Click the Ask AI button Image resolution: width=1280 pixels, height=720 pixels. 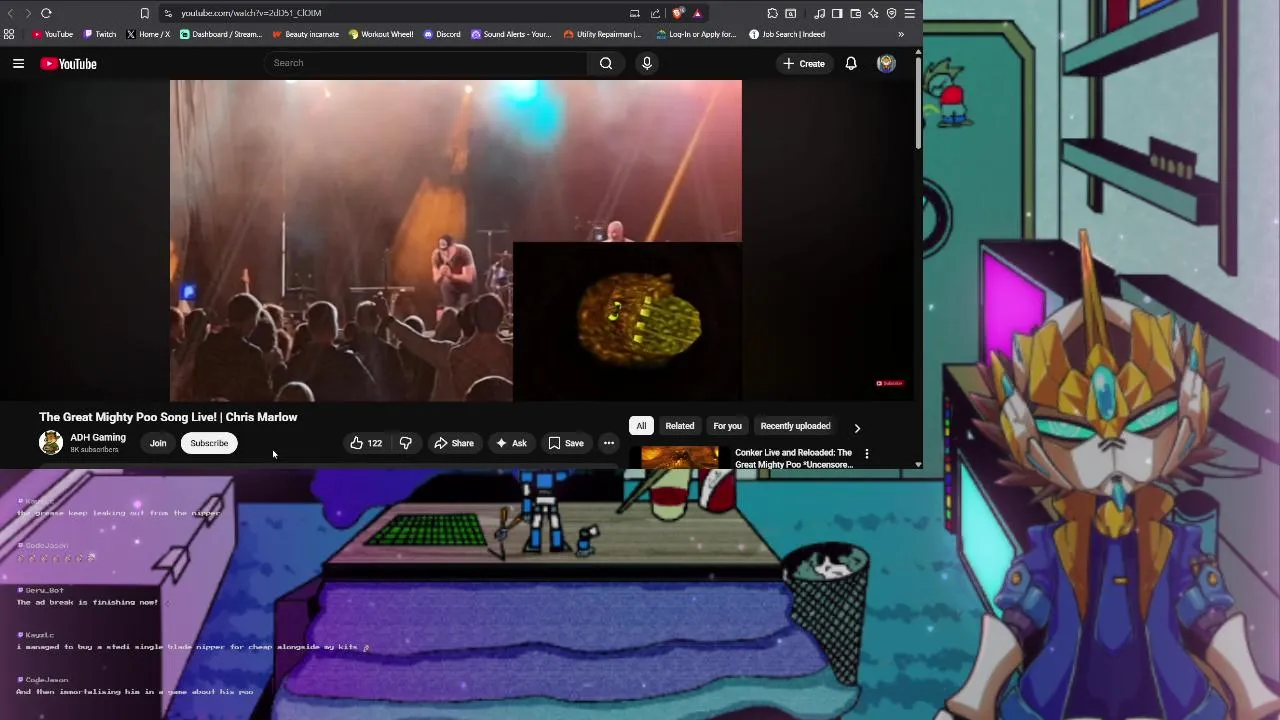point(511,443)
